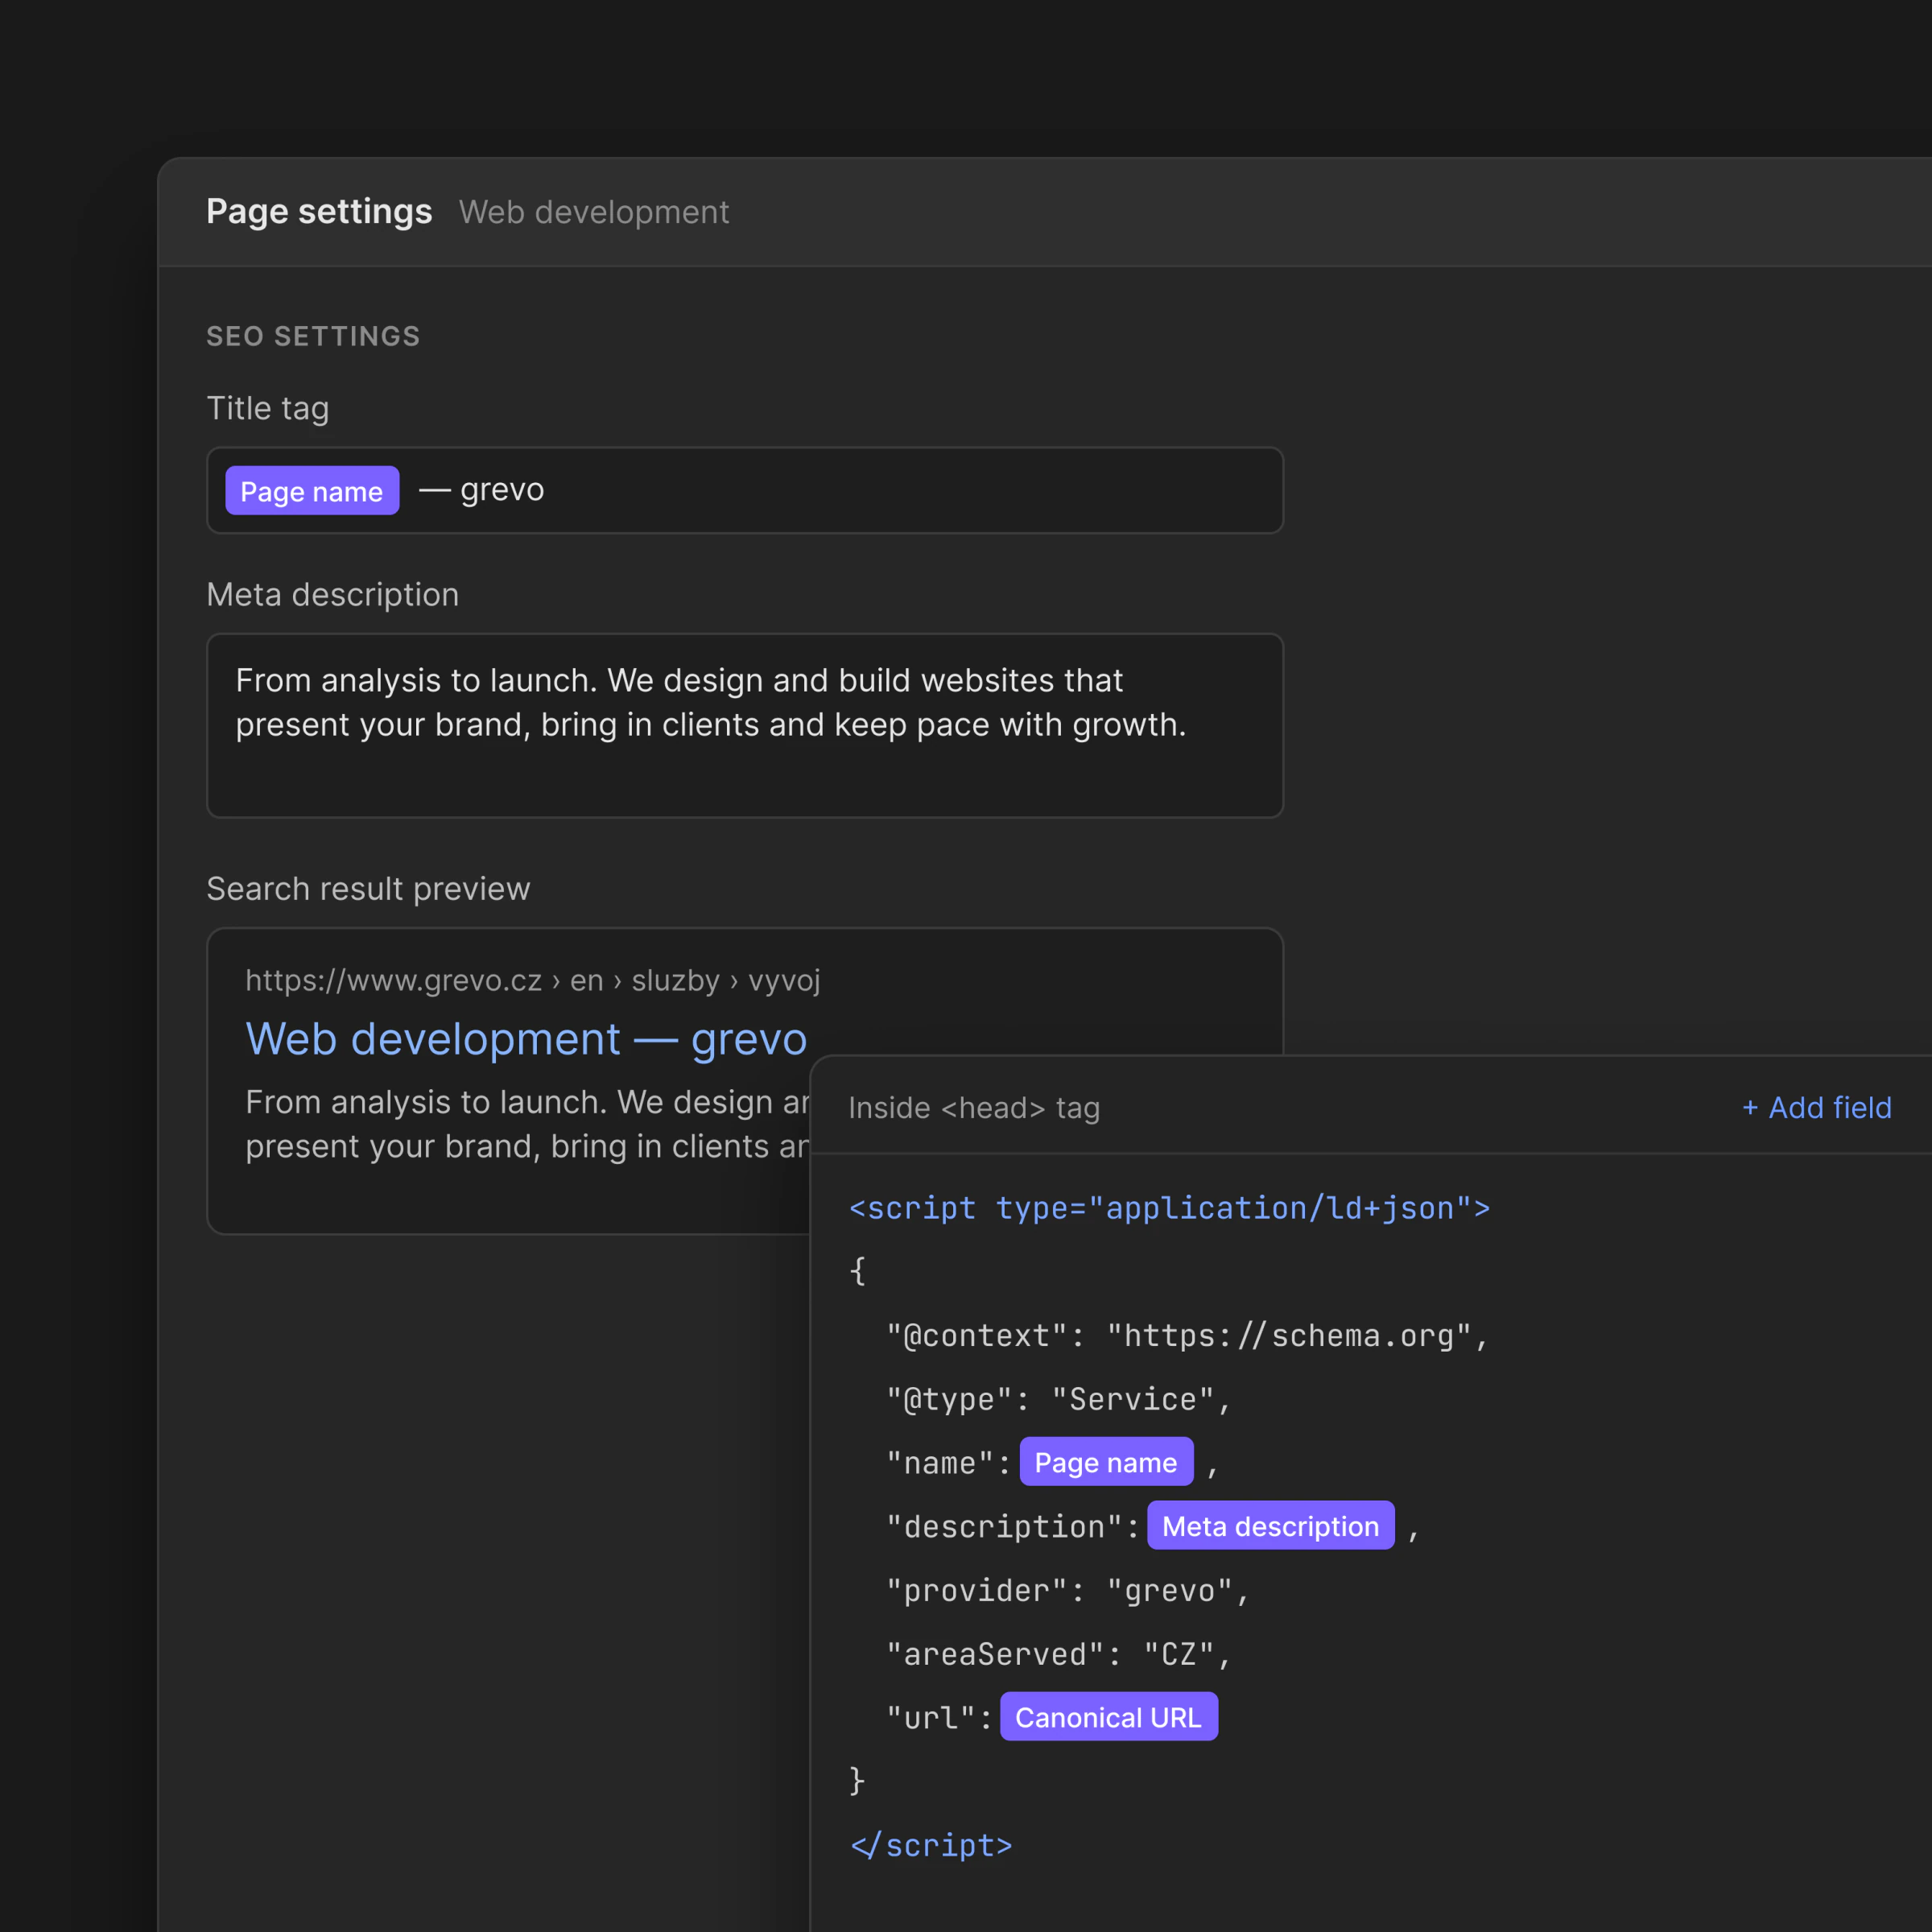Click the Meta description field label
Screen dimensions: 1932x1932
click(x=332, y=595)
